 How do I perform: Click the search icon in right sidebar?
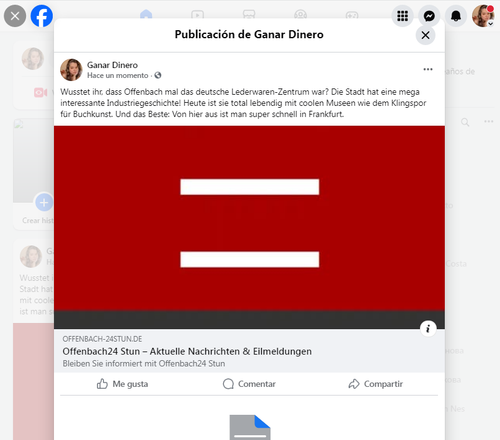click(x=465, y=122)
